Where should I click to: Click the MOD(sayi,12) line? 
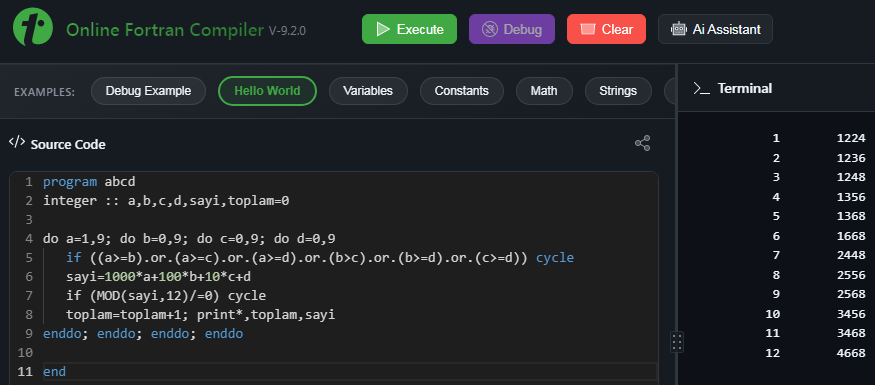click(x=166, y=296)
